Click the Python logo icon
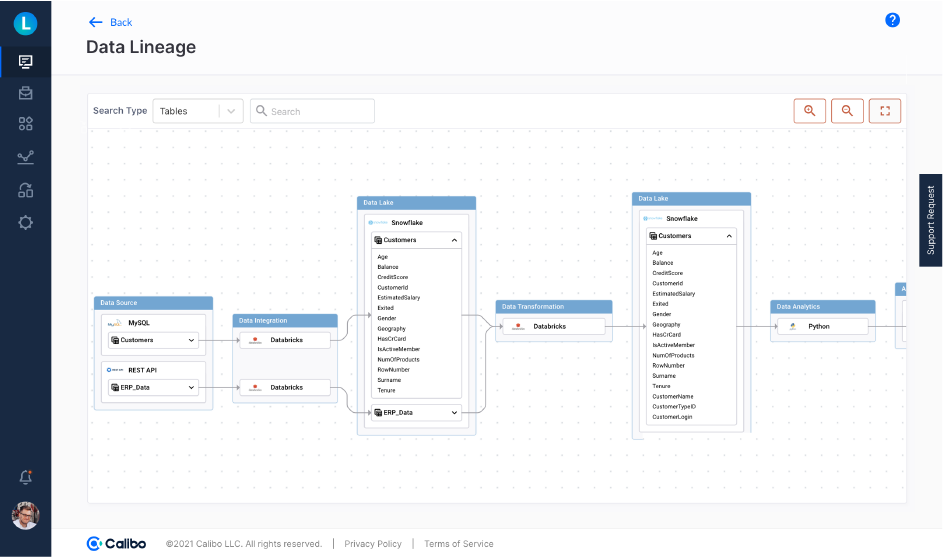 coord(793,326)
